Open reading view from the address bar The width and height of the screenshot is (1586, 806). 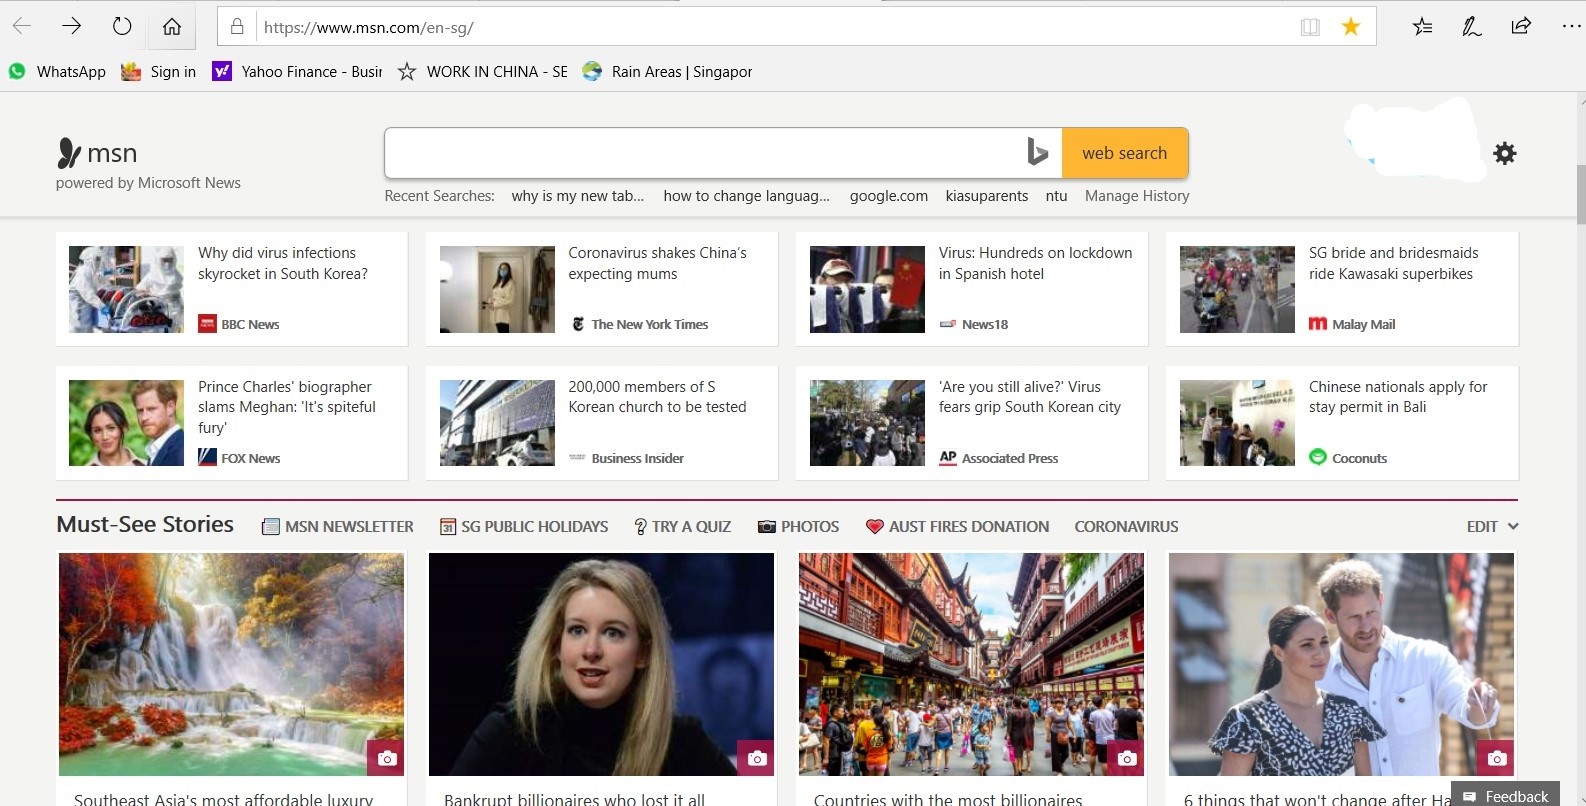pos(1310,27)
